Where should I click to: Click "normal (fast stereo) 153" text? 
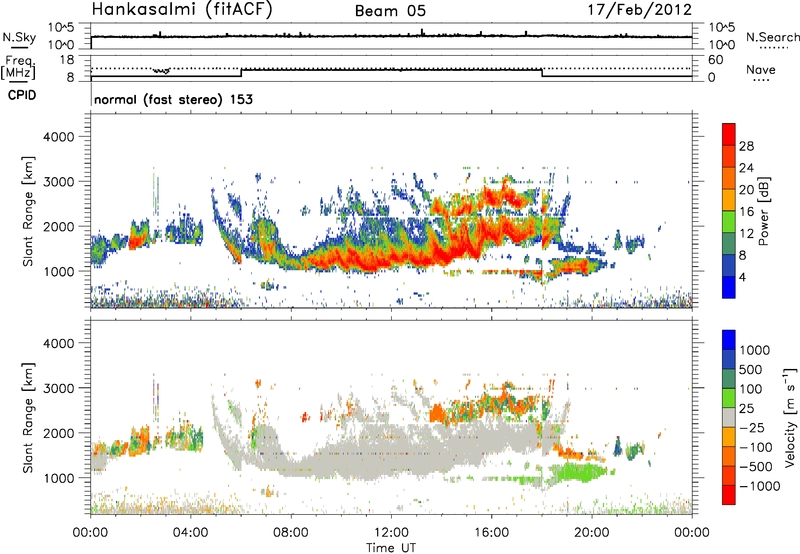tap(173, 99)
